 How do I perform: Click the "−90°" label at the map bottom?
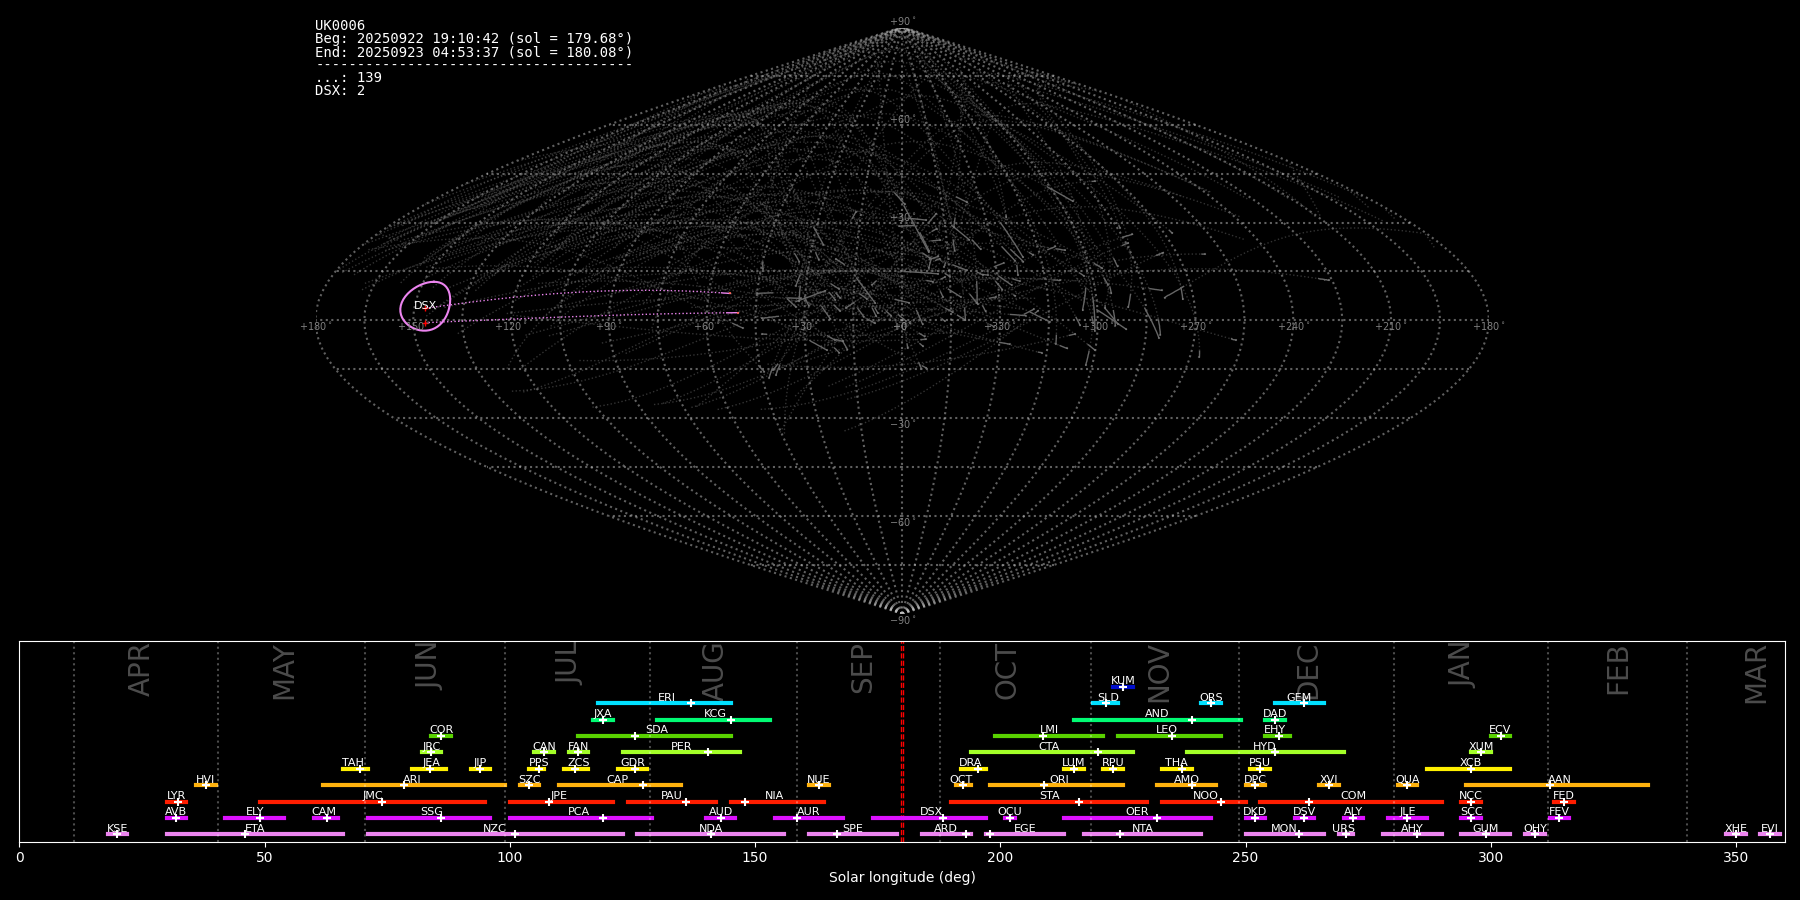(x=902, y=621)
